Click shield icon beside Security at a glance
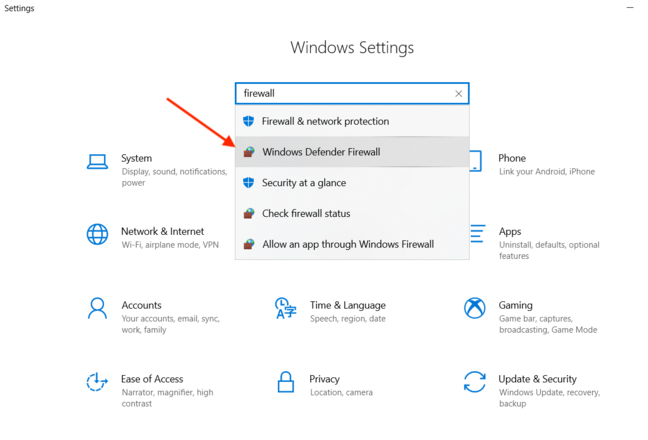The image size is (648, 440). 248,183
